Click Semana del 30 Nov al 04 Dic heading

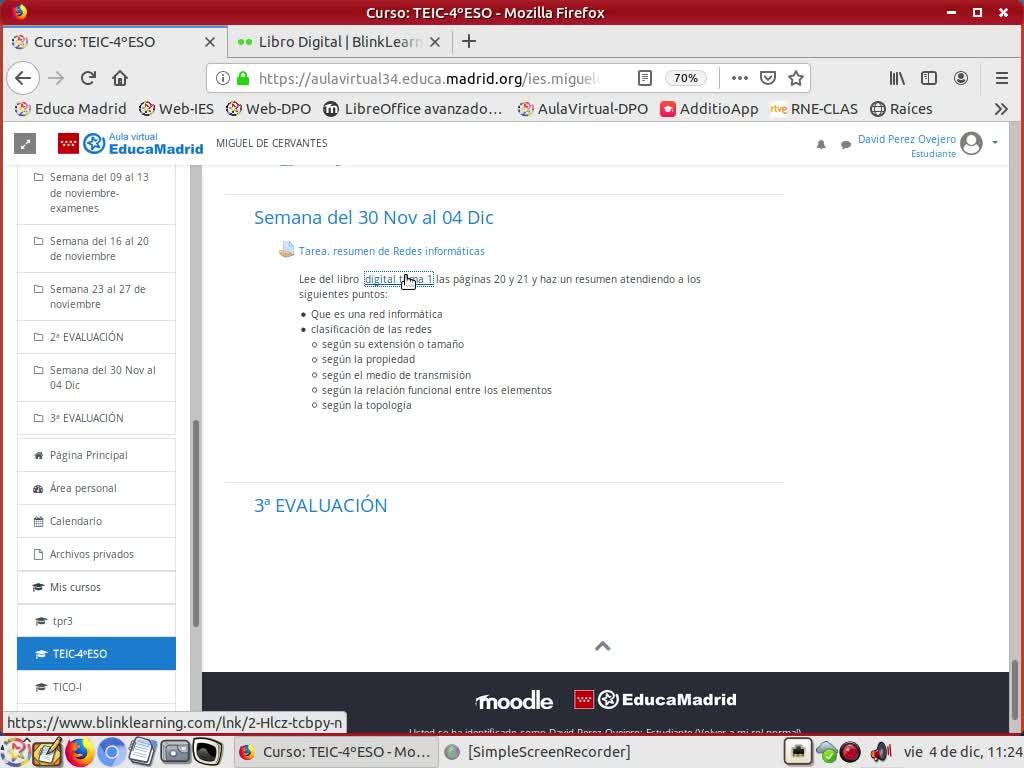[374, 217]
